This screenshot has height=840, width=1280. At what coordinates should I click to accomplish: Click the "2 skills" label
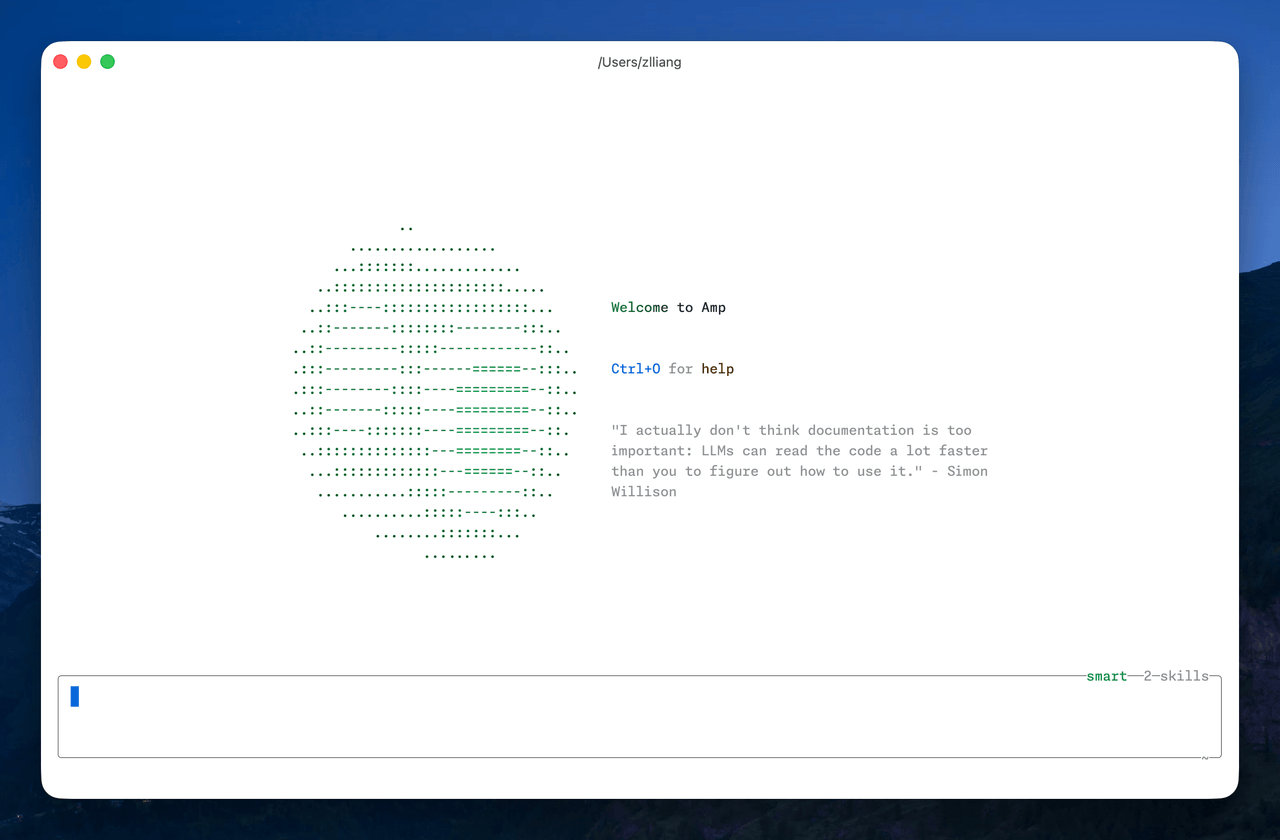[1176, 676]
